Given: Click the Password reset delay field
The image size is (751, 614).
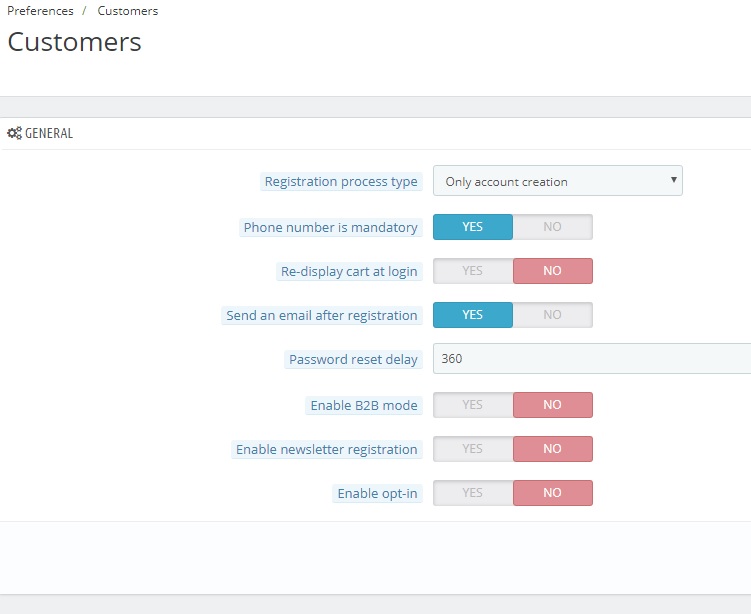Looking at the screenshot, I should pos(590,359).
